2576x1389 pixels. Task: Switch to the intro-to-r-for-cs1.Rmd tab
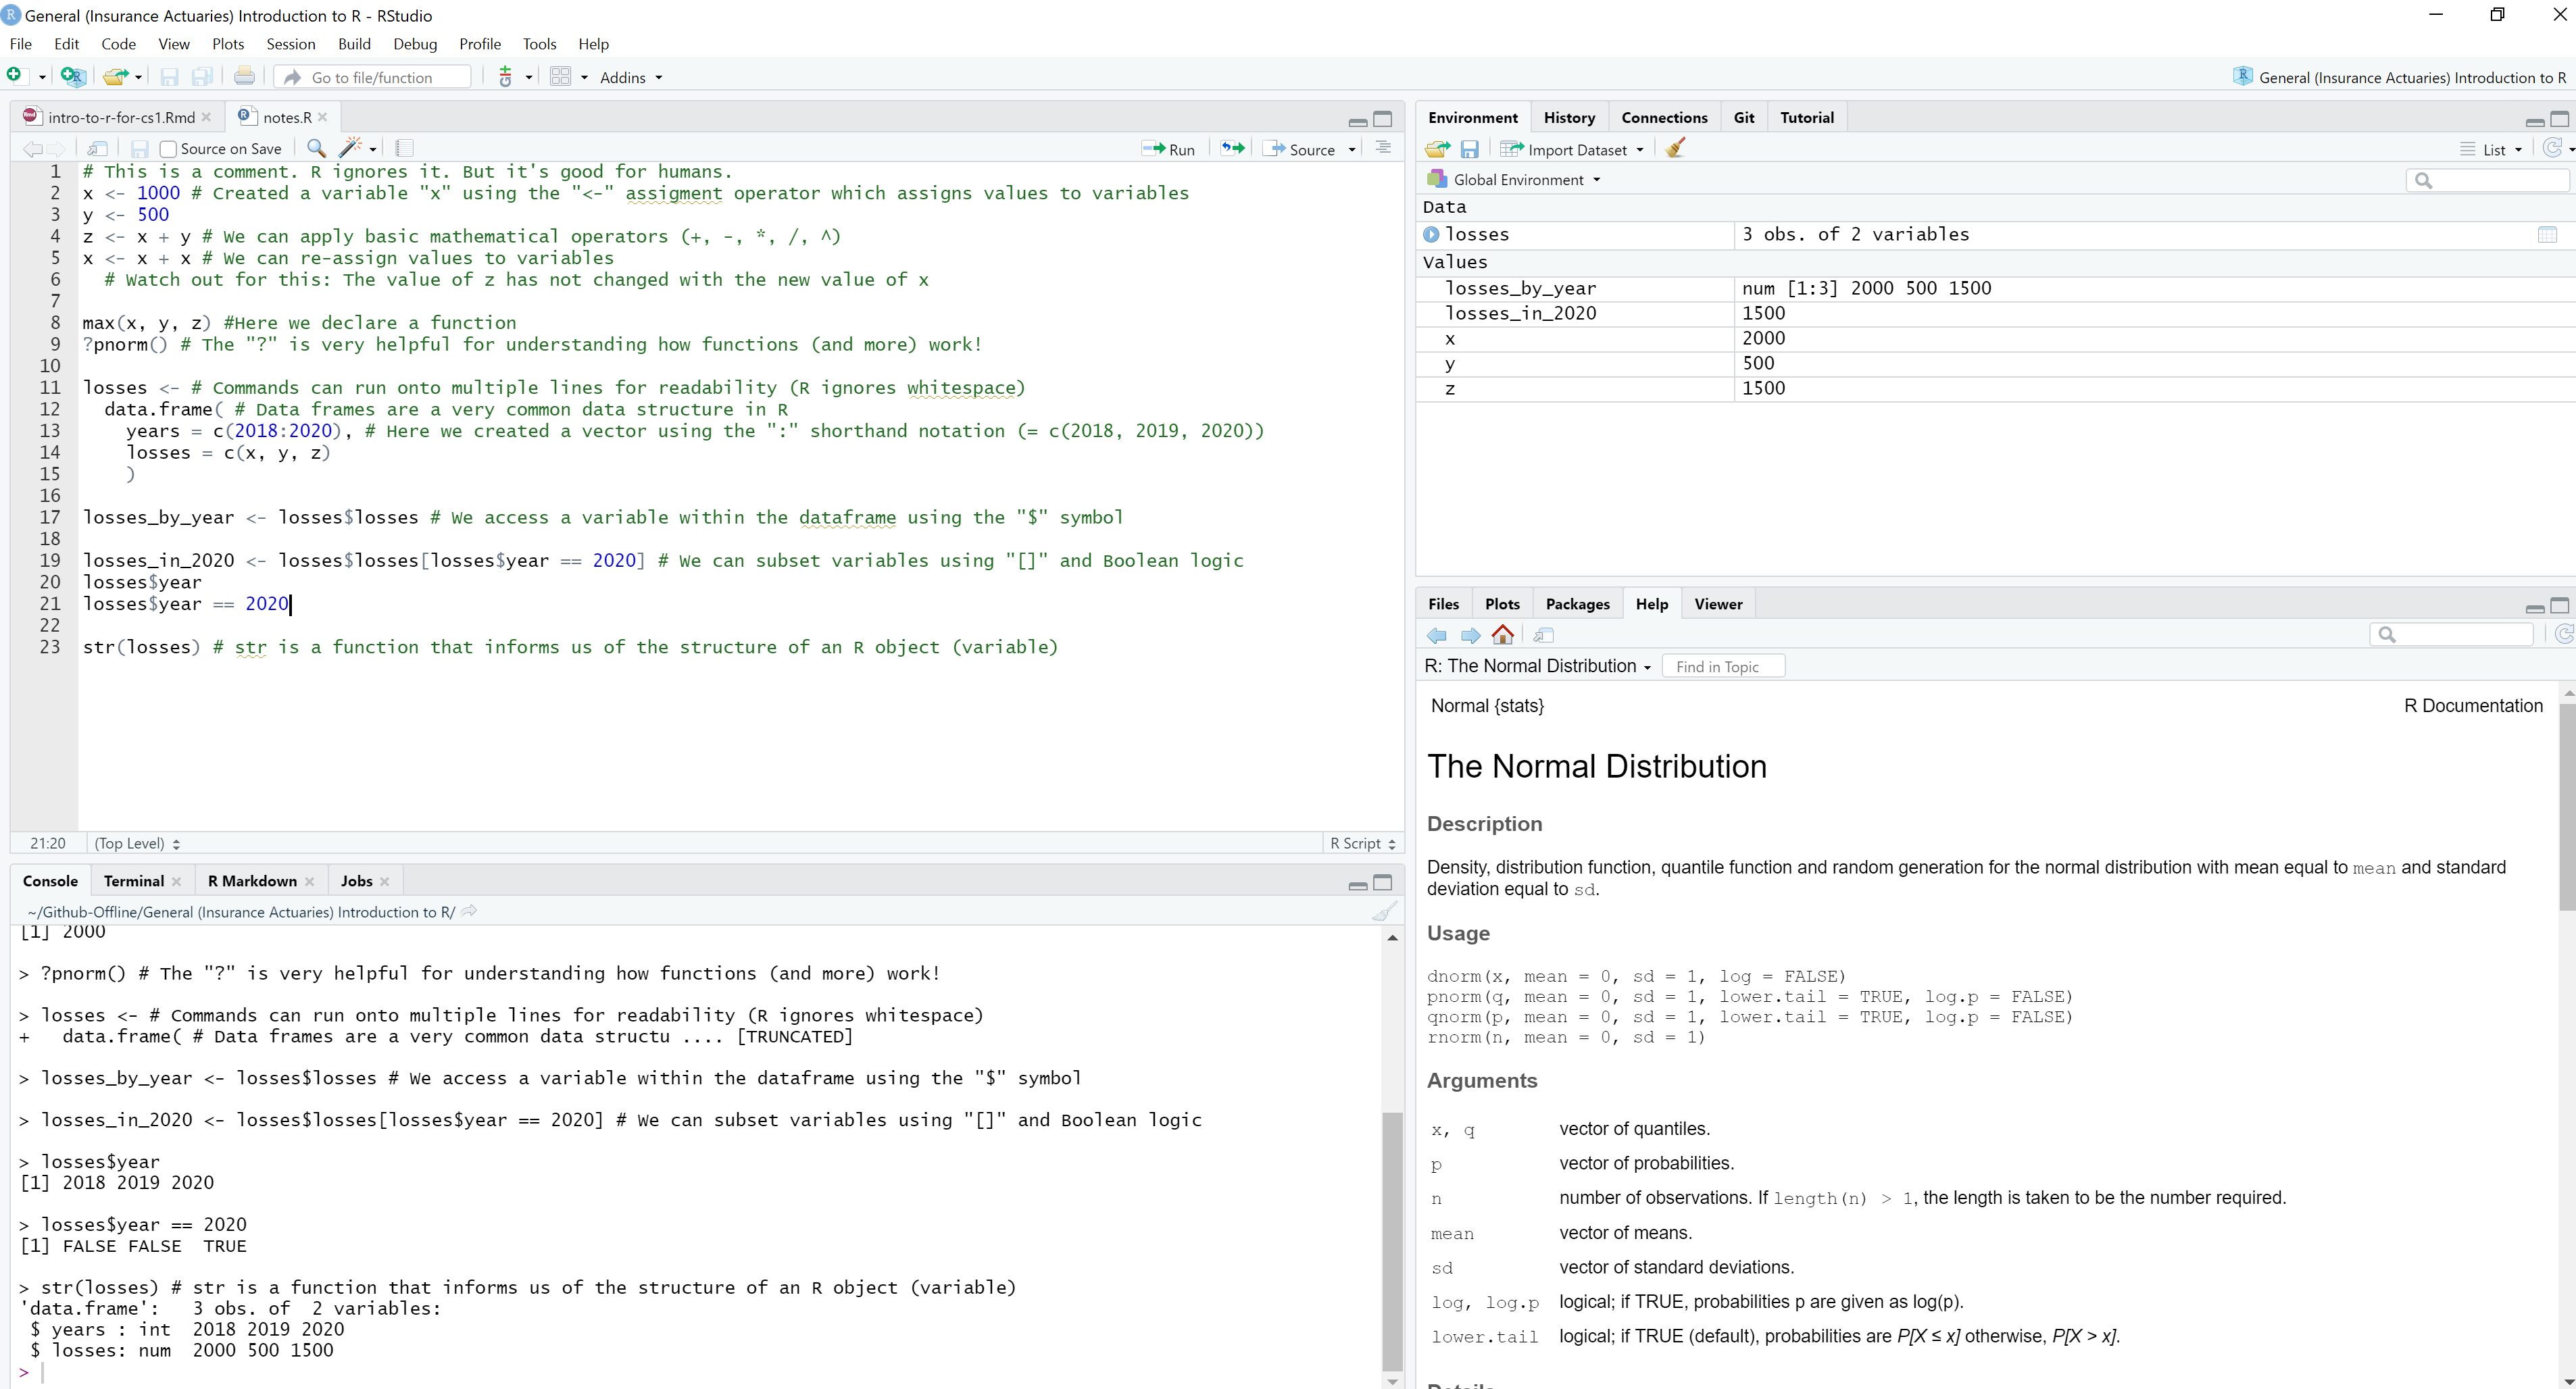pos(121,117)
